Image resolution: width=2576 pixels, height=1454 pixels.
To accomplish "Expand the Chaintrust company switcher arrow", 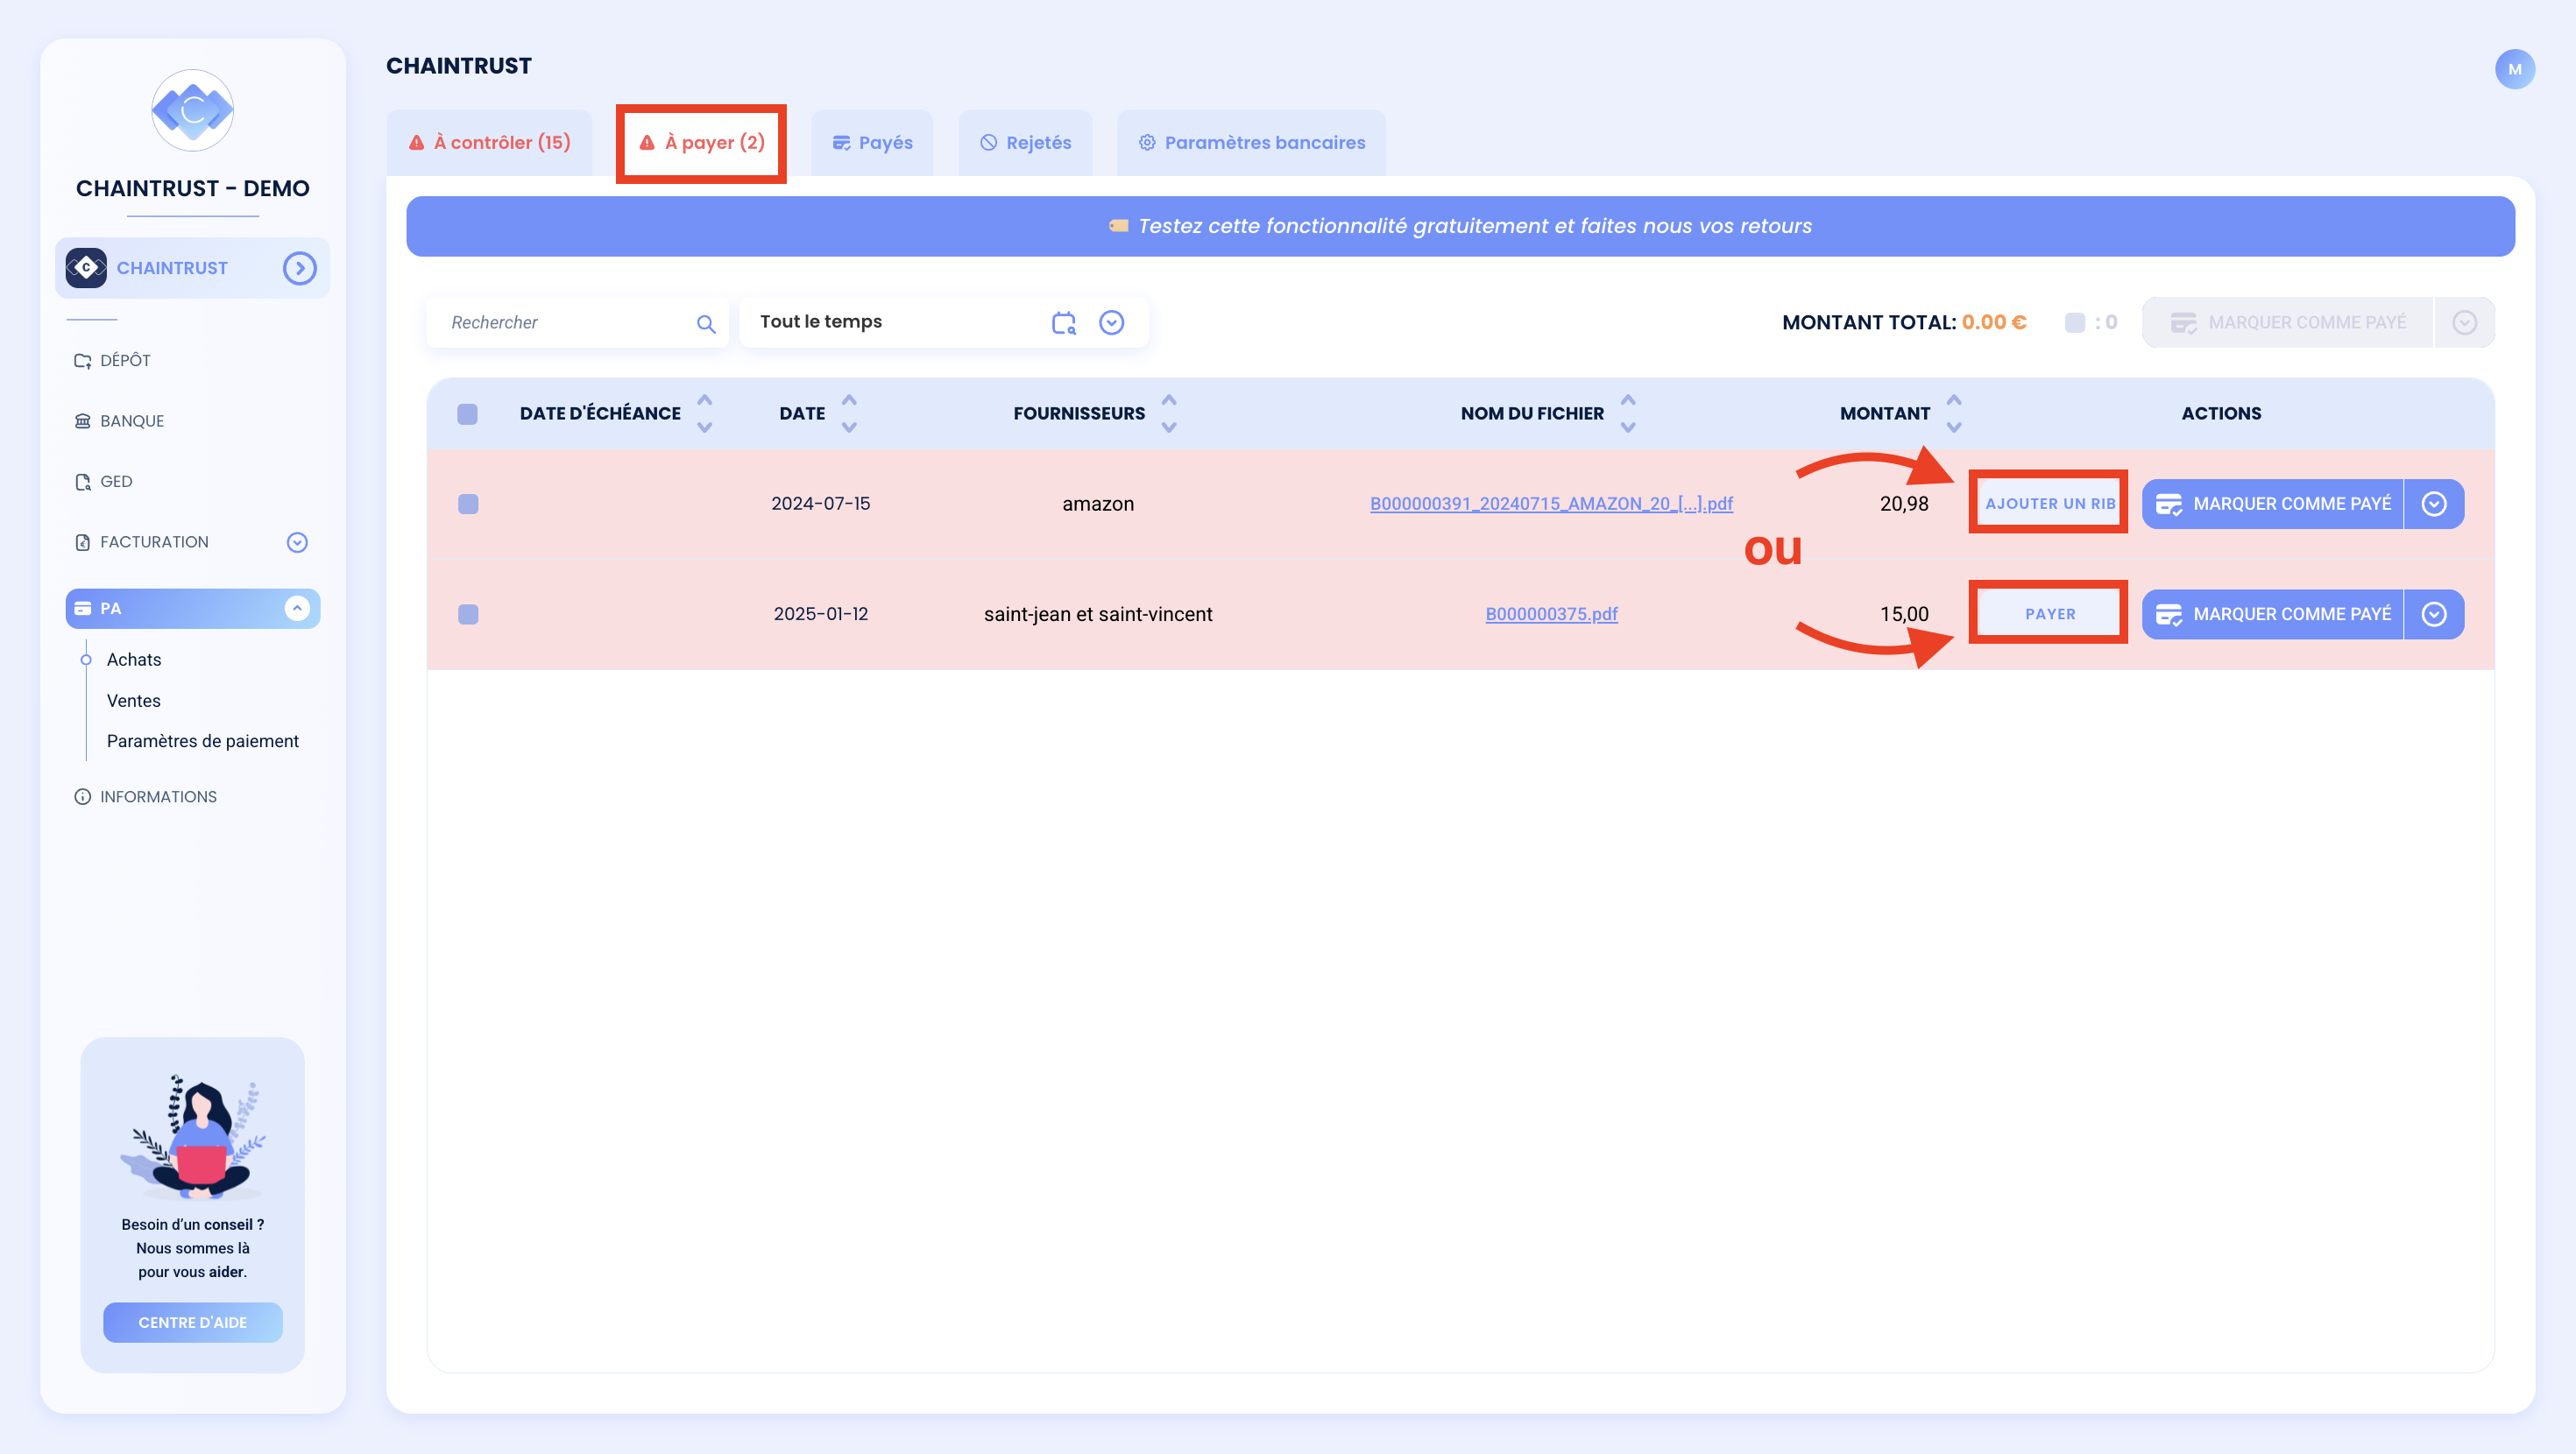I will [x=299, y=268].
